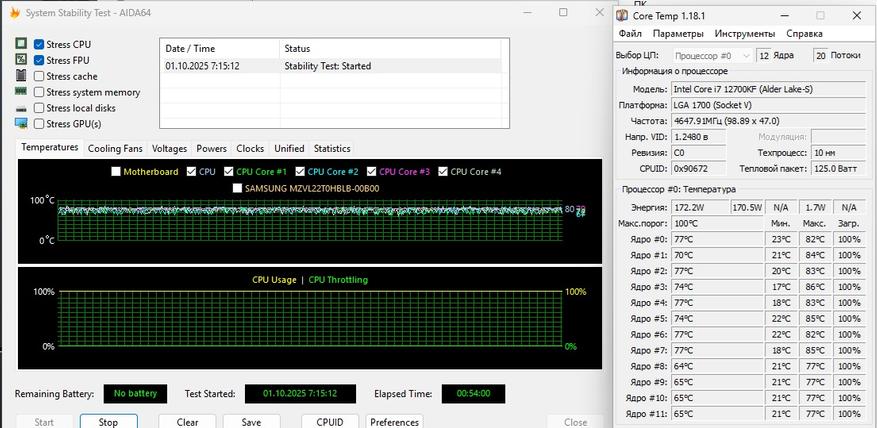877x428 pixels.
Task: Click the log date 01.10.2025 7:15:12
Action: tap(202, 66)
